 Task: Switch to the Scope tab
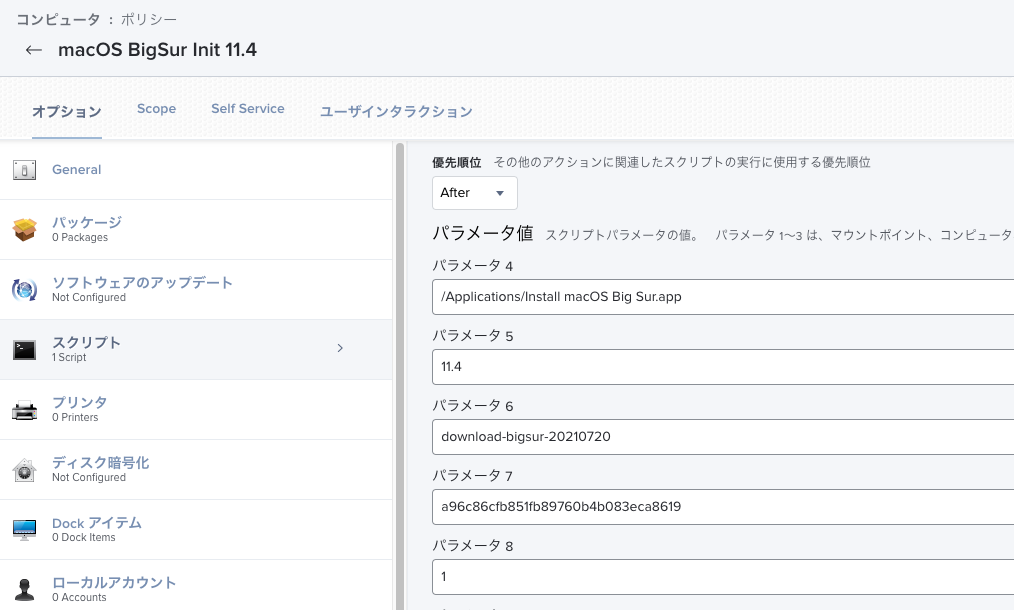pos(156,109)
